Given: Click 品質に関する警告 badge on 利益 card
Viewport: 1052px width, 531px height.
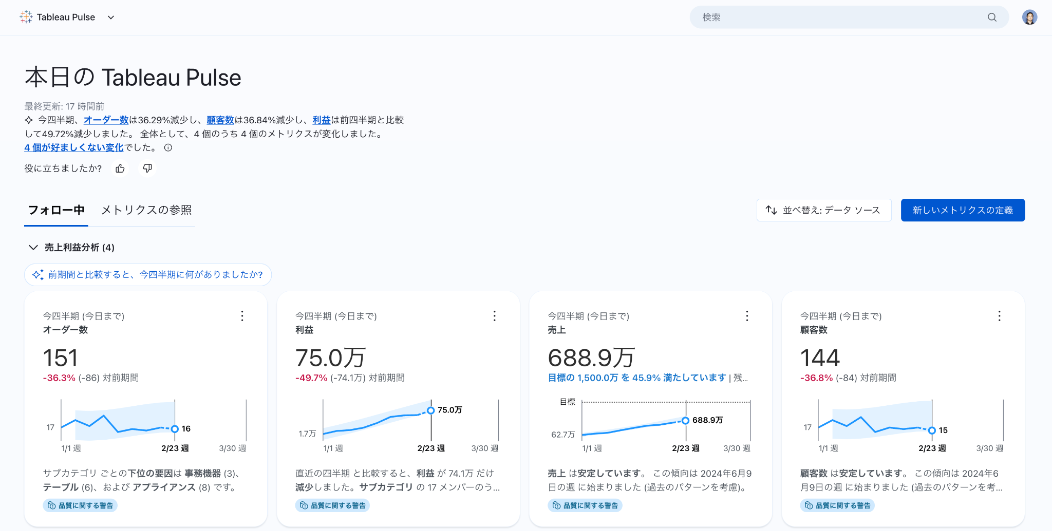Looking at the screenshot, I should click(x=333, y=505).
